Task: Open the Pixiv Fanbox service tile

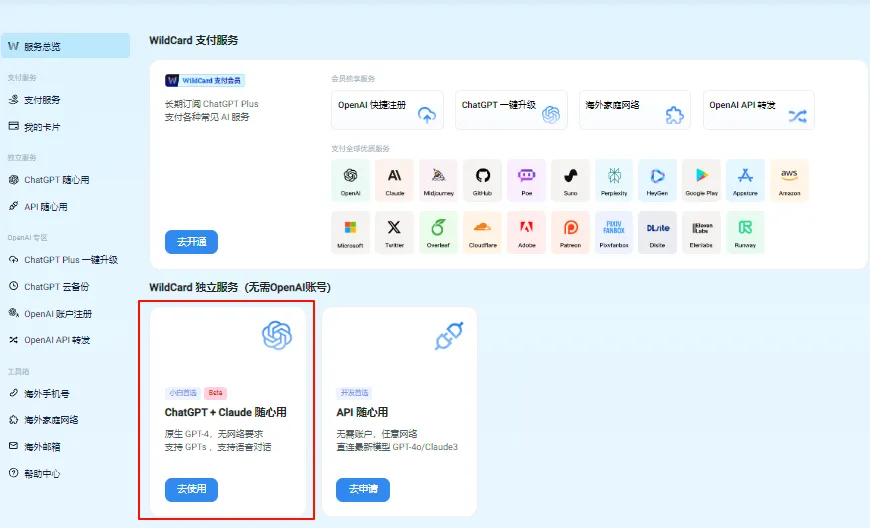Action: (614, 232)
